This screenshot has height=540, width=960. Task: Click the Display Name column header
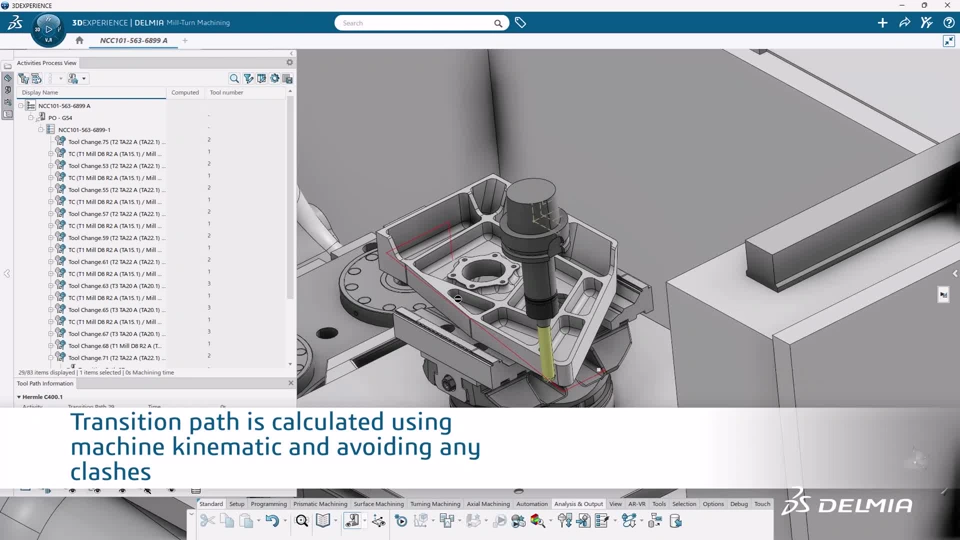pos(91,92)
